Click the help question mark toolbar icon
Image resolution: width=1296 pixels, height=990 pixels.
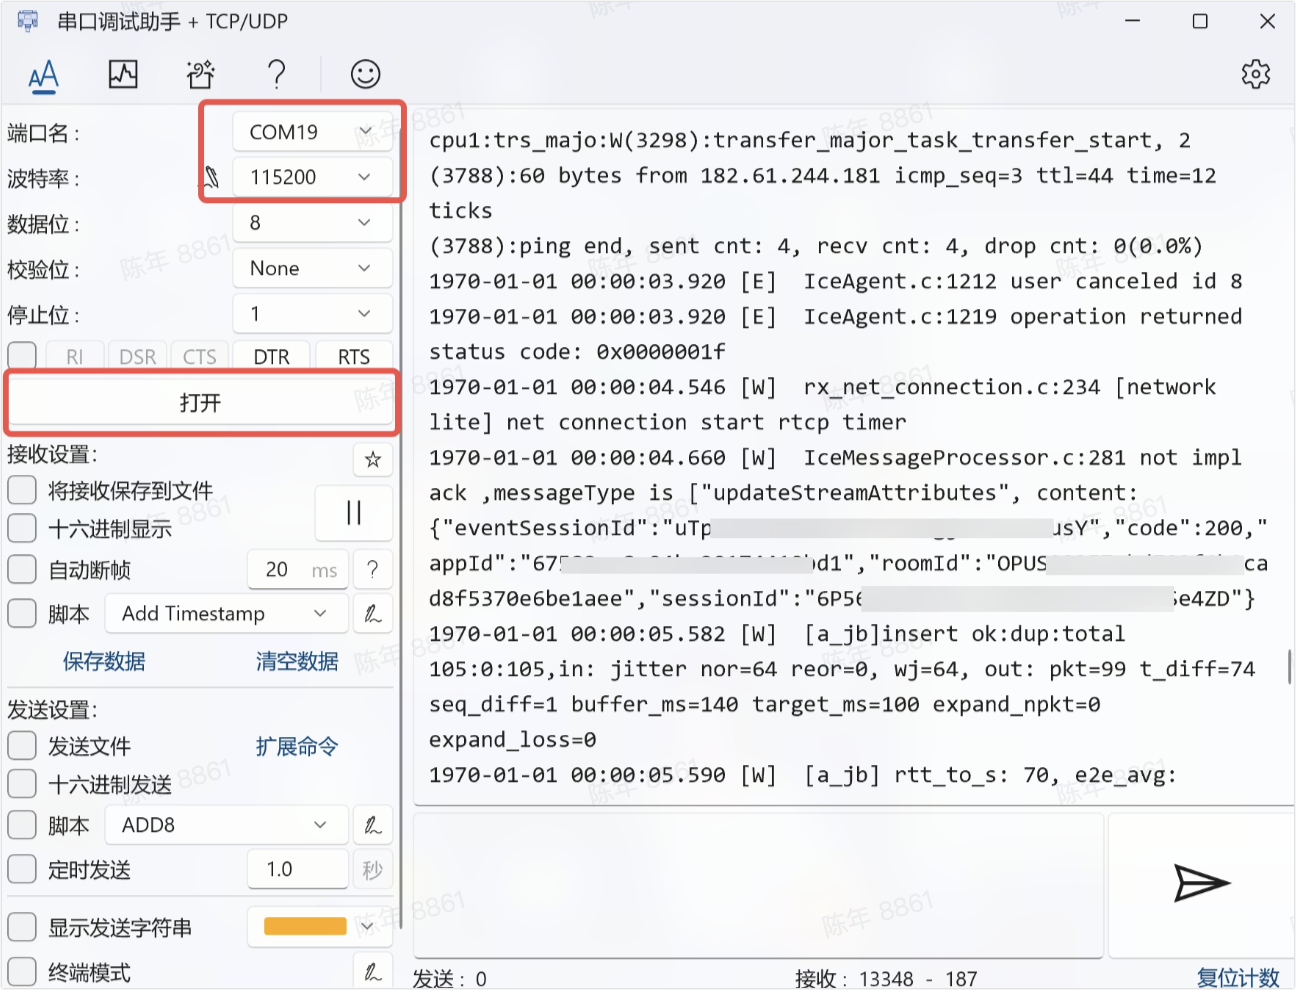point(277,74)
